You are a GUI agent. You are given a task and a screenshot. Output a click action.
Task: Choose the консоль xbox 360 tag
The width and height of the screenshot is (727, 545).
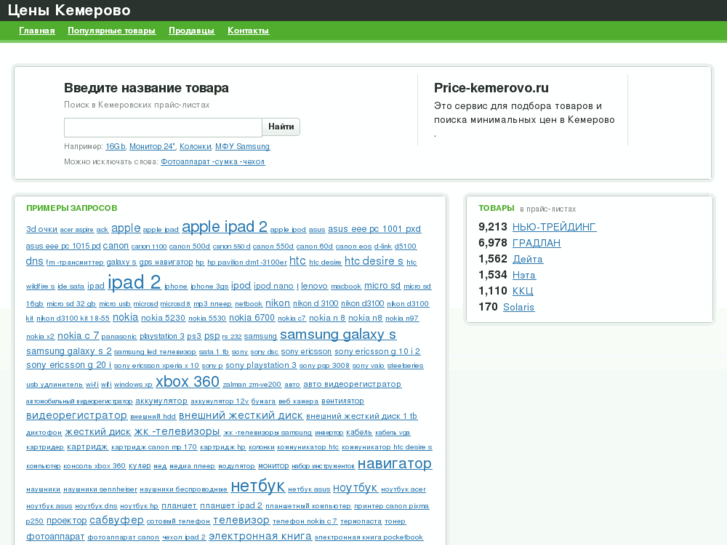pyautogui.click(x=95, y=466)
